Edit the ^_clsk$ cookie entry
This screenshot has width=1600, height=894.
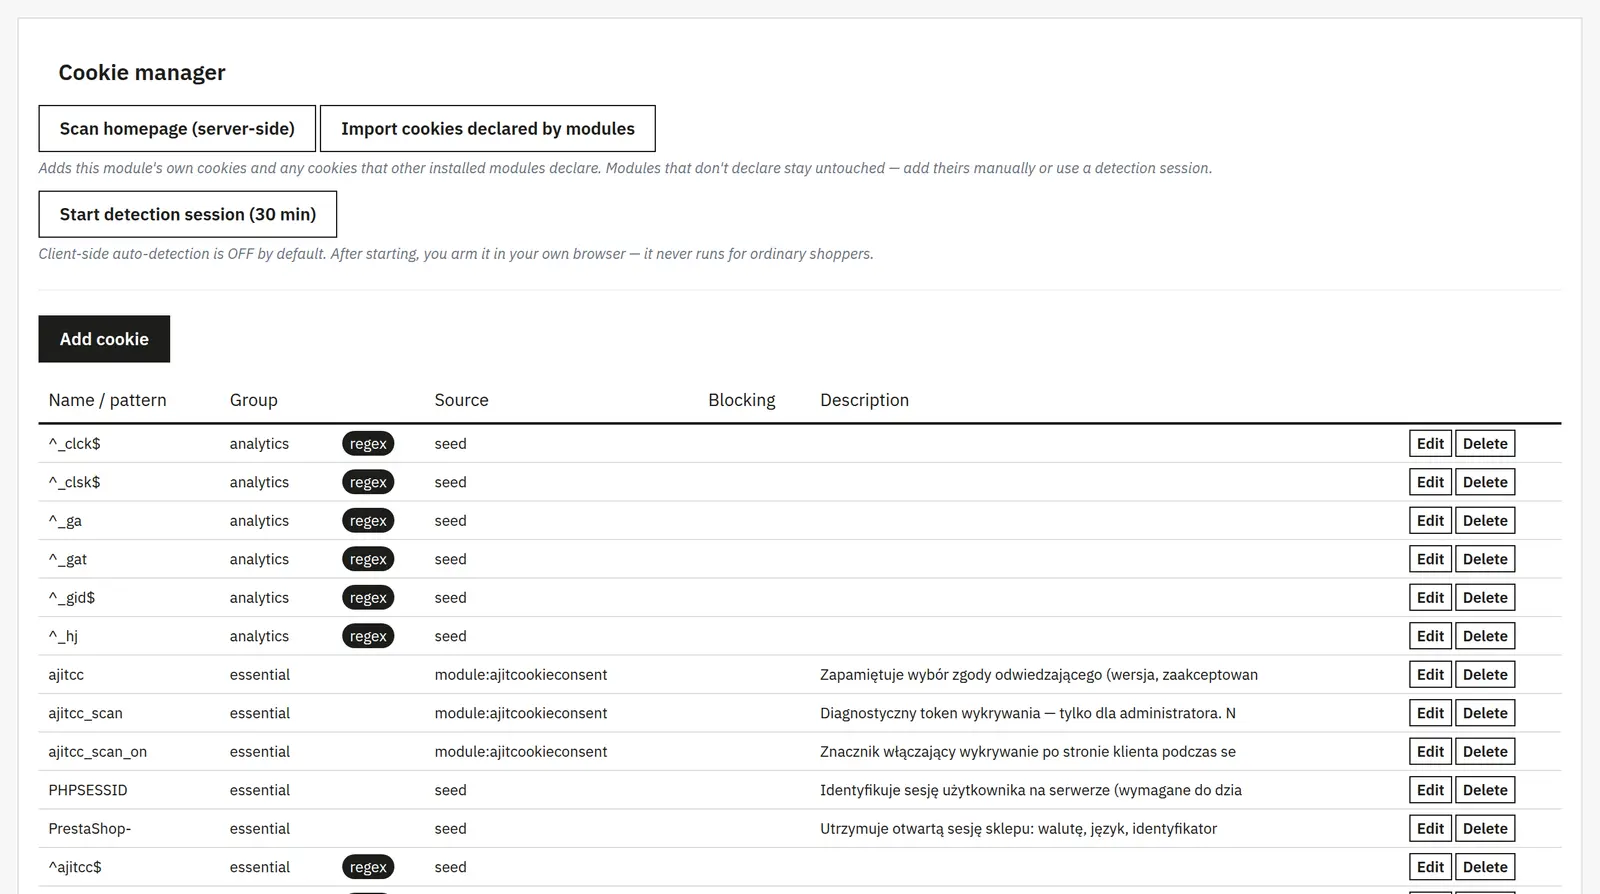pos(1430,482)
